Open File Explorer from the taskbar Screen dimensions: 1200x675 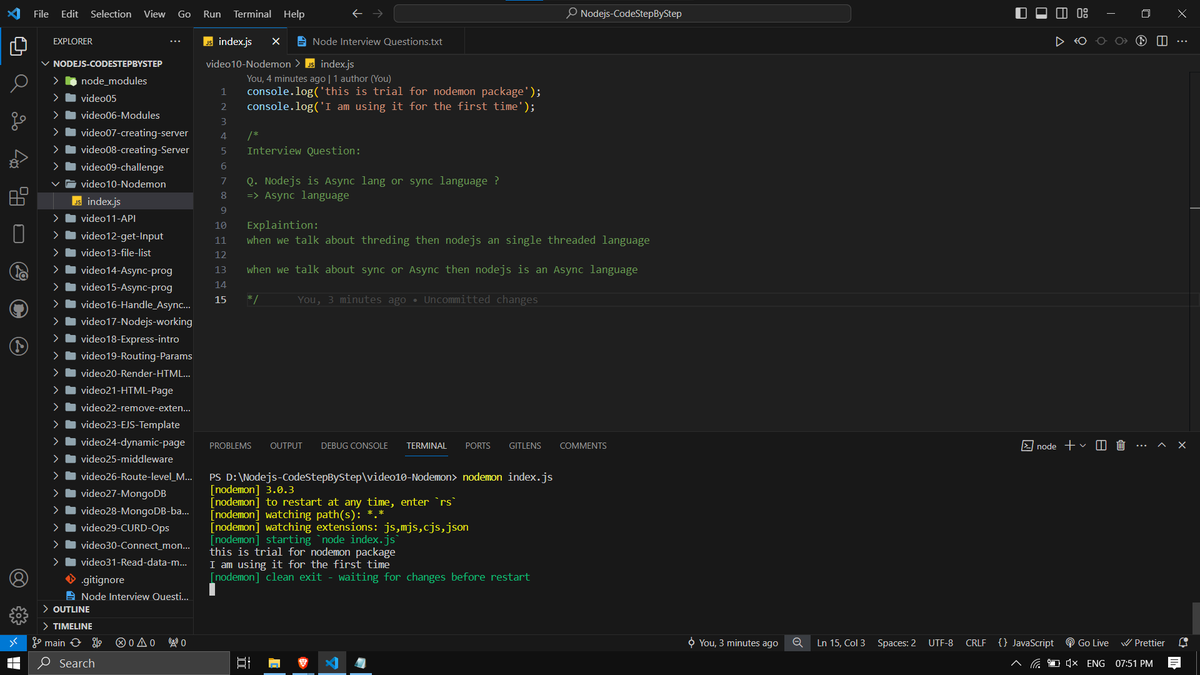click(x=274, y=663)
